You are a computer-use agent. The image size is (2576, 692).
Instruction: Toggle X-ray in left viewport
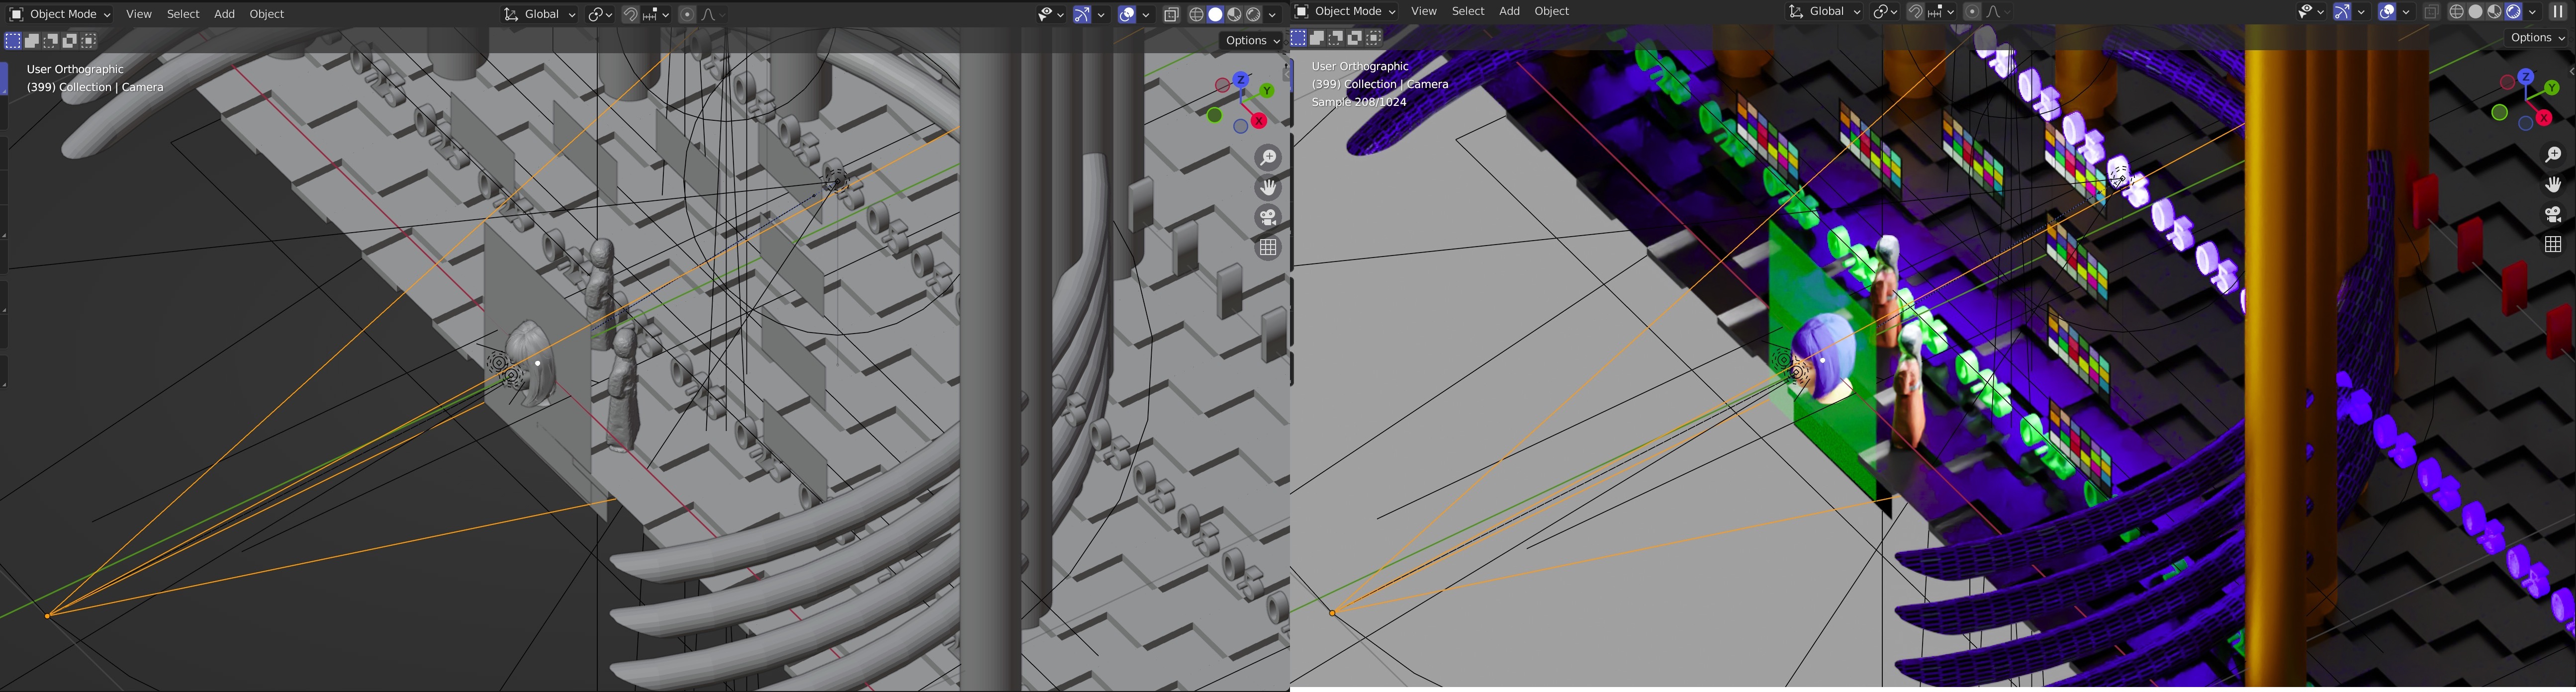click(x=1172, y=14)
